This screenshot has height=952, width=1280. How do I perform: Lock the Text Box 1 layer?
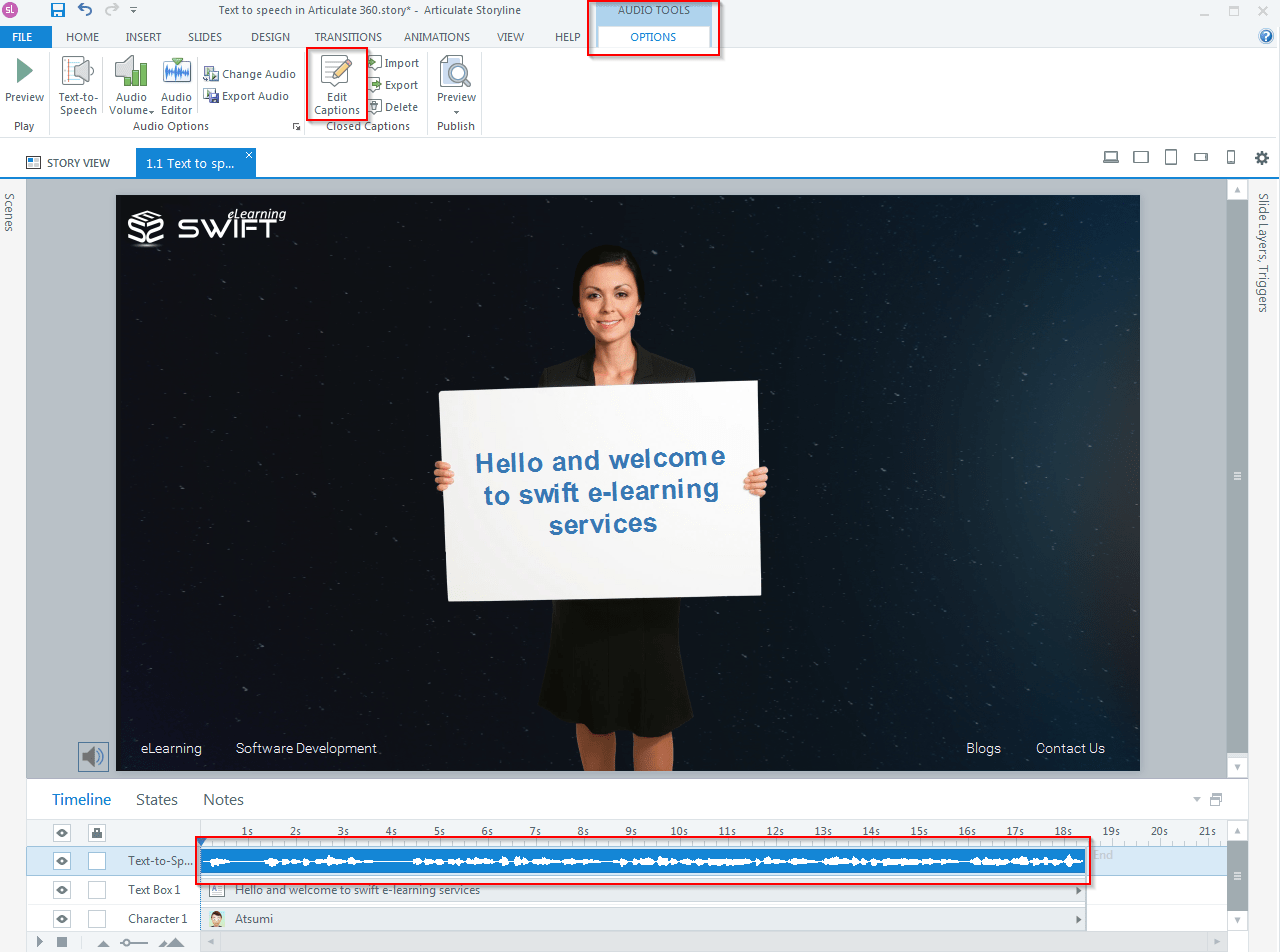[x=97, y=890]
